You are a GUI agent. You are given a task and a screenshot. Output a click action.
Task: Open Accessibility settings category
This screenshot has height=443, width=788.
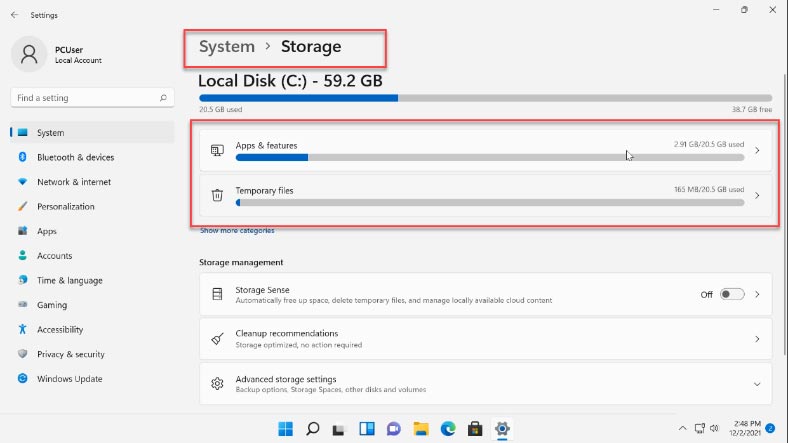click(92, 329)
